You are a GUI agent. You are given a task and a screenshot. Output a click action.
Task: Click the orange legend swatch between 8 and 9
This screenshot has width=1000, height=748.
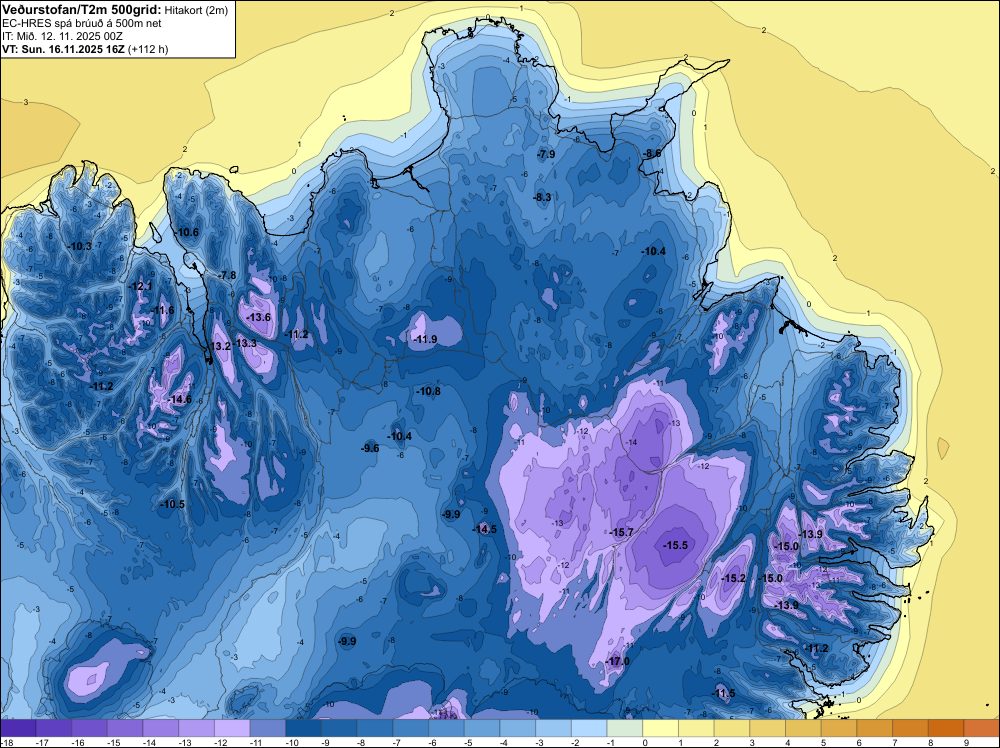946,728
